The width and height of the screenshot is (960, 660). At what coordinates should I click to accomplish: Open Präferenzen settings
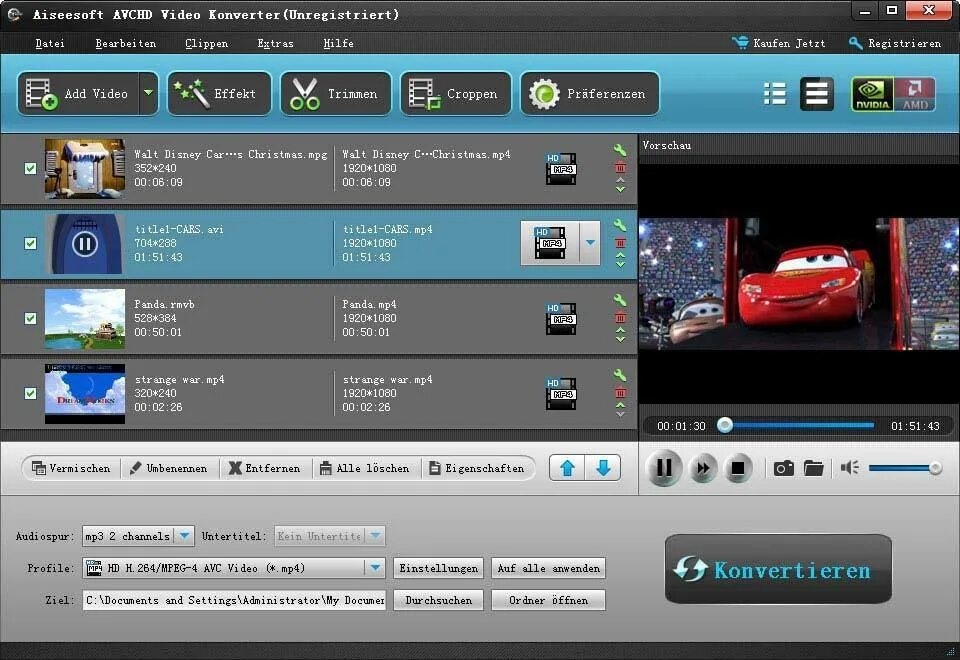click(590, 94)
